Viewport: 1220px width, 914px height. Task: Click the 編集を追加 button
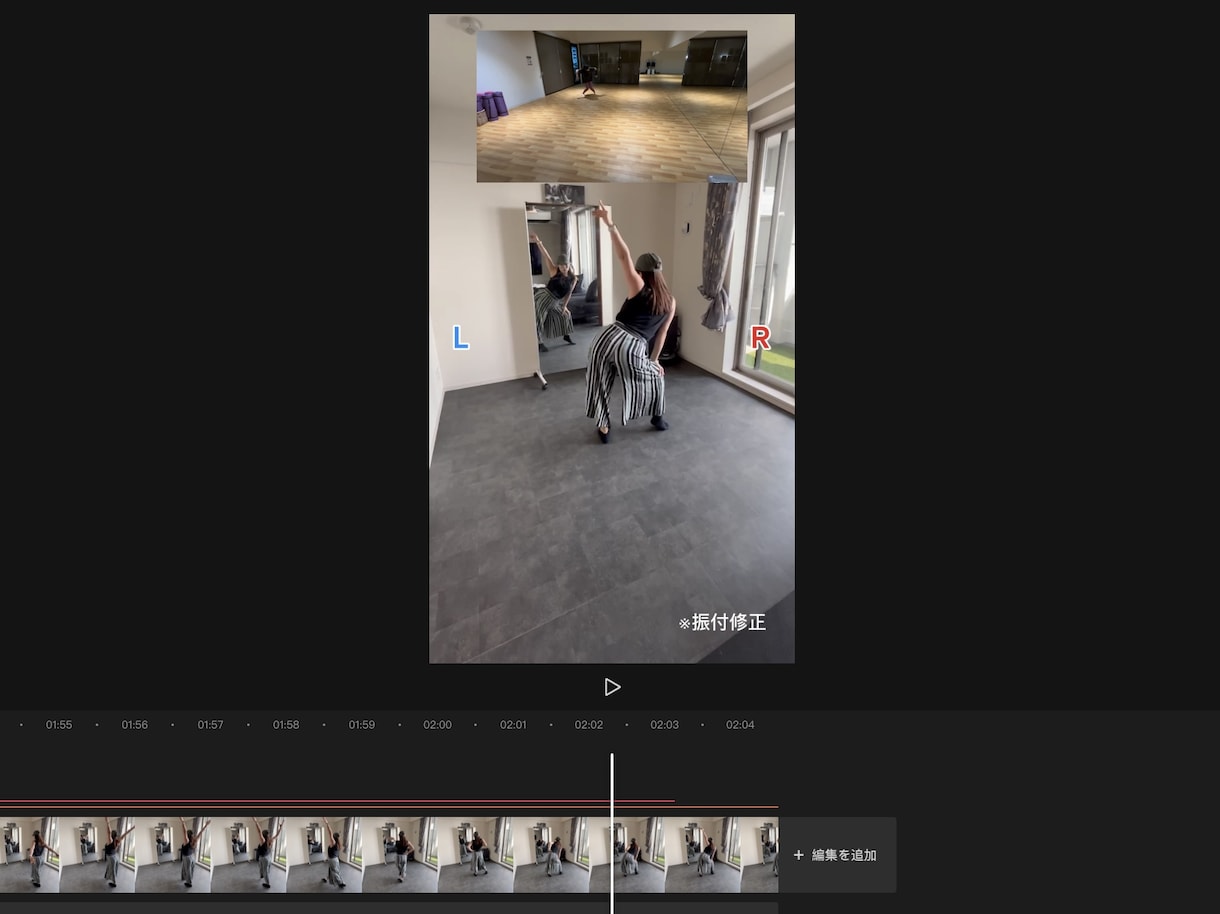[837, 855]
